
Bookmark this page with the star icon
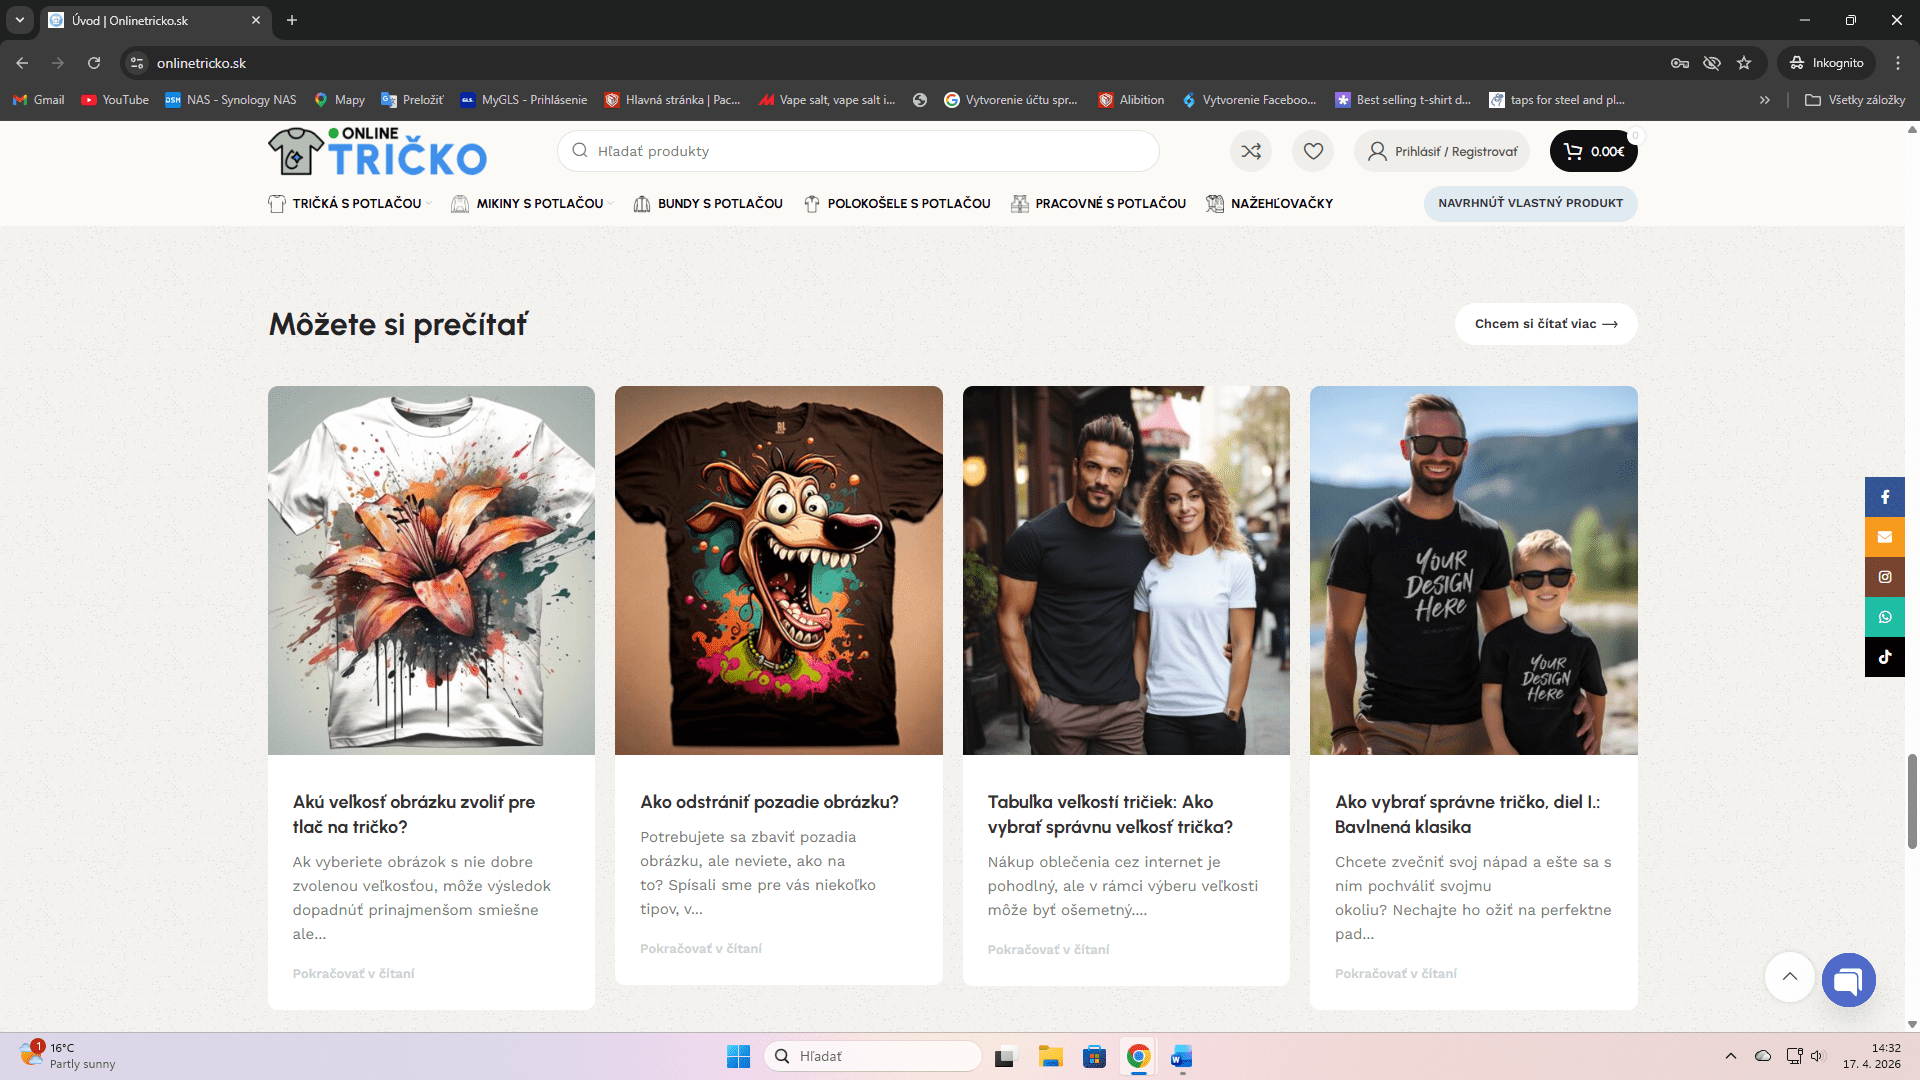[x=1744, y=63]
